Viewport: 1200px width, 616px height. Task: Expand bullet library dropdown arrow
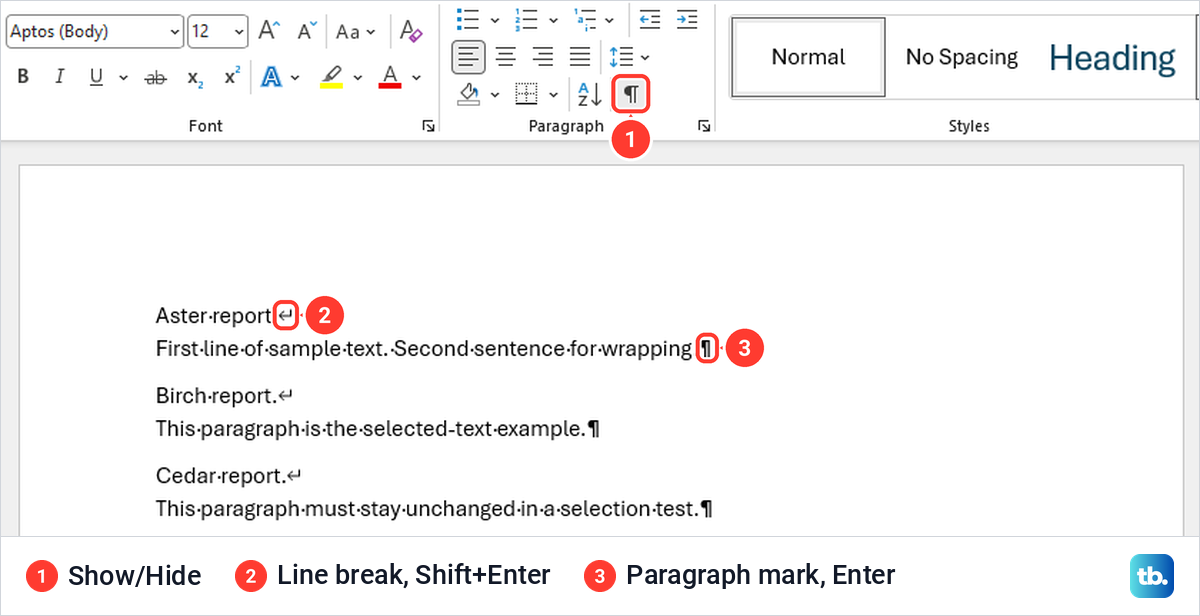point(494,18)
